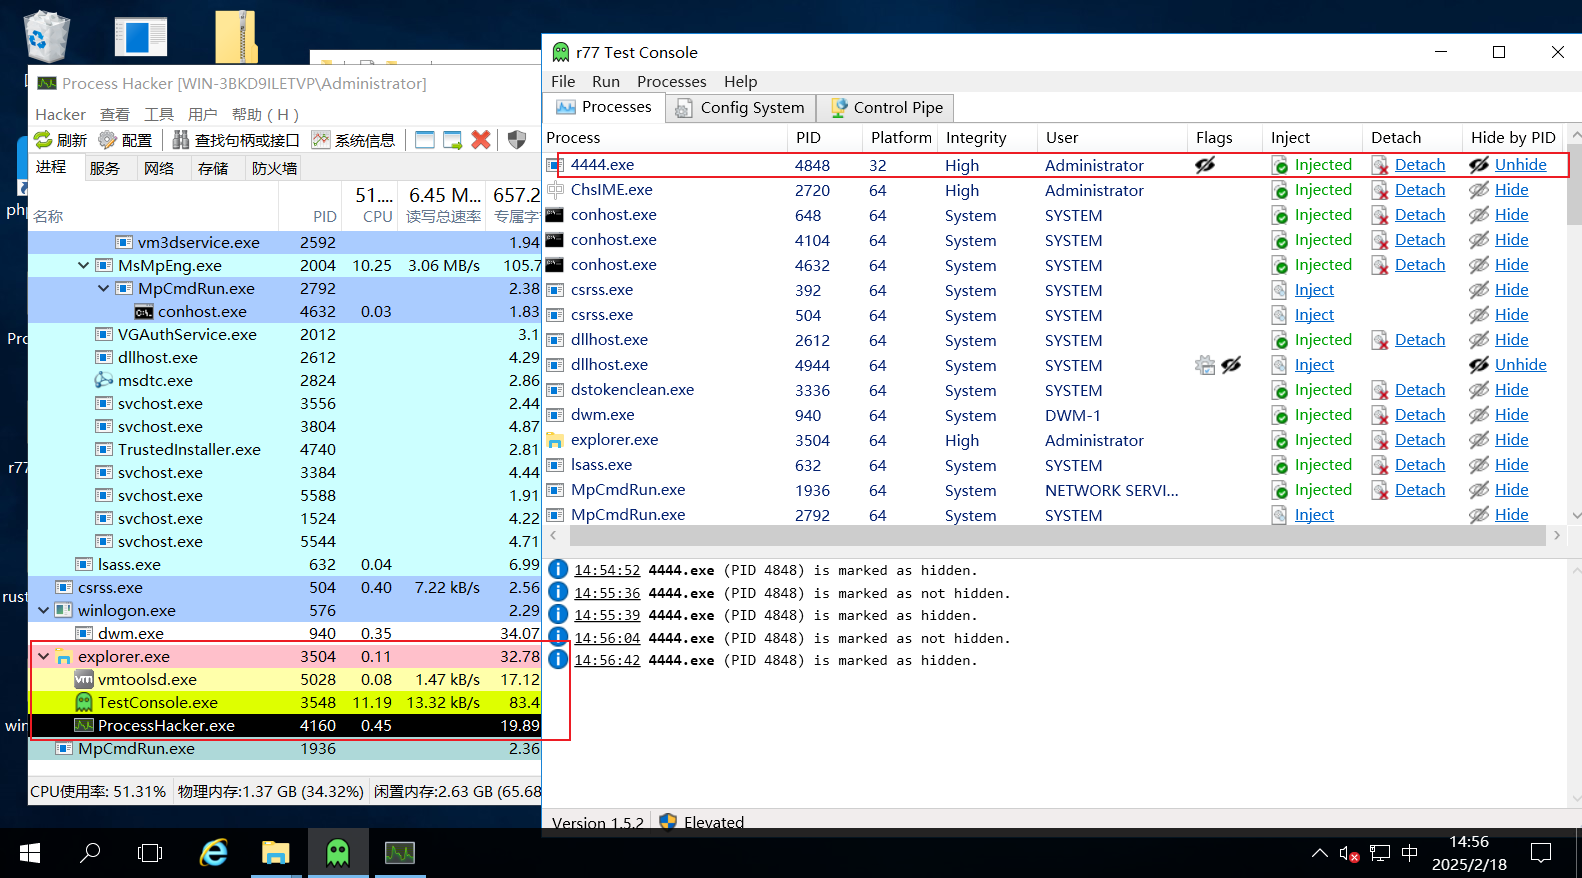Open the Hacker menu in Process Hacker
The width and height of the screenshot is (1582, 878).
coord(60,115)
